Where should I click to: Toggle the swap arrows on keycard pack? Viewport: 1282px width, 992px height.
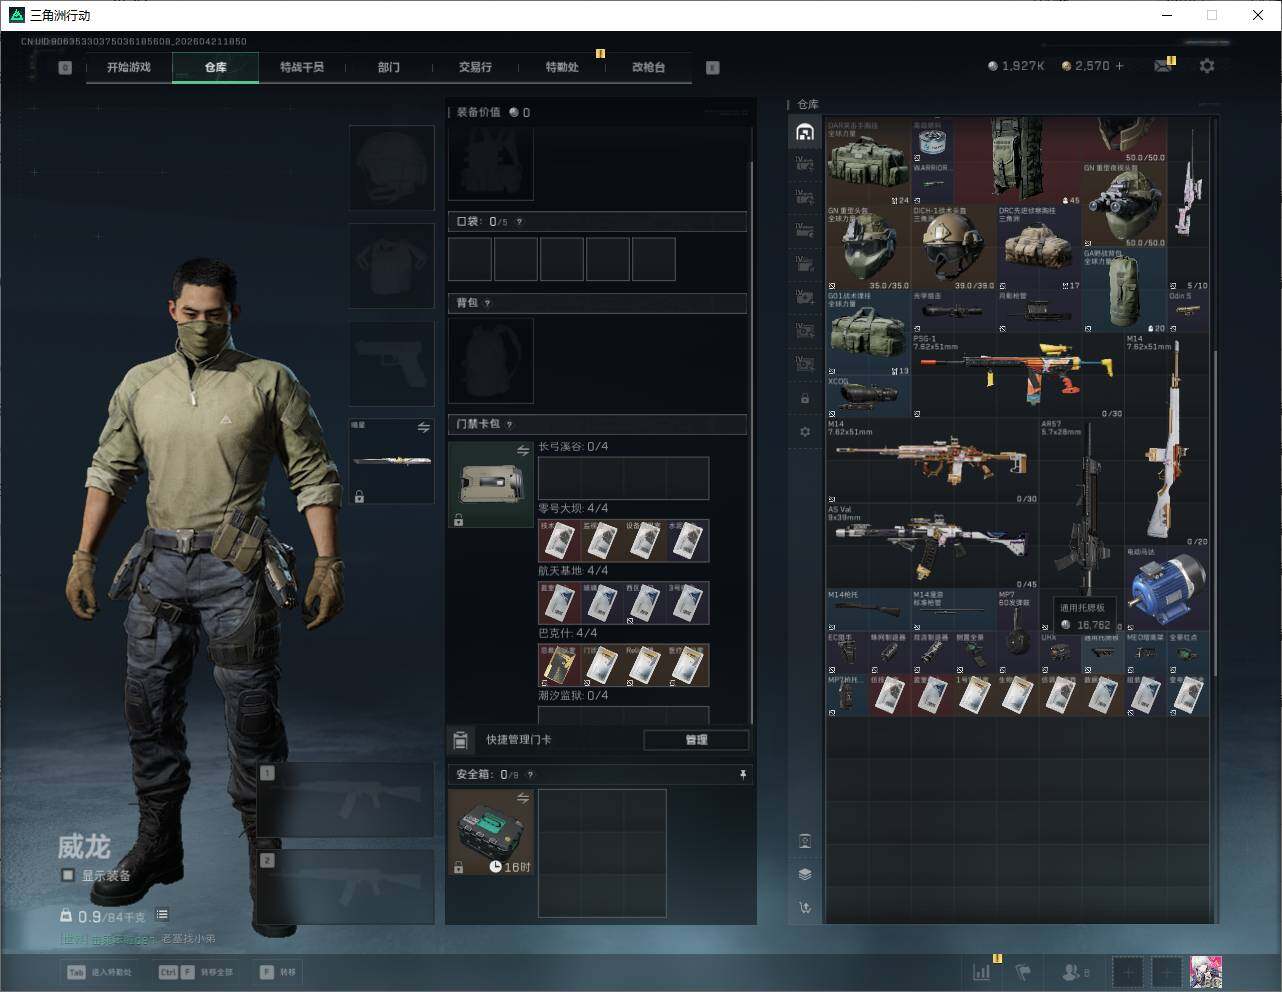point(522,451)
